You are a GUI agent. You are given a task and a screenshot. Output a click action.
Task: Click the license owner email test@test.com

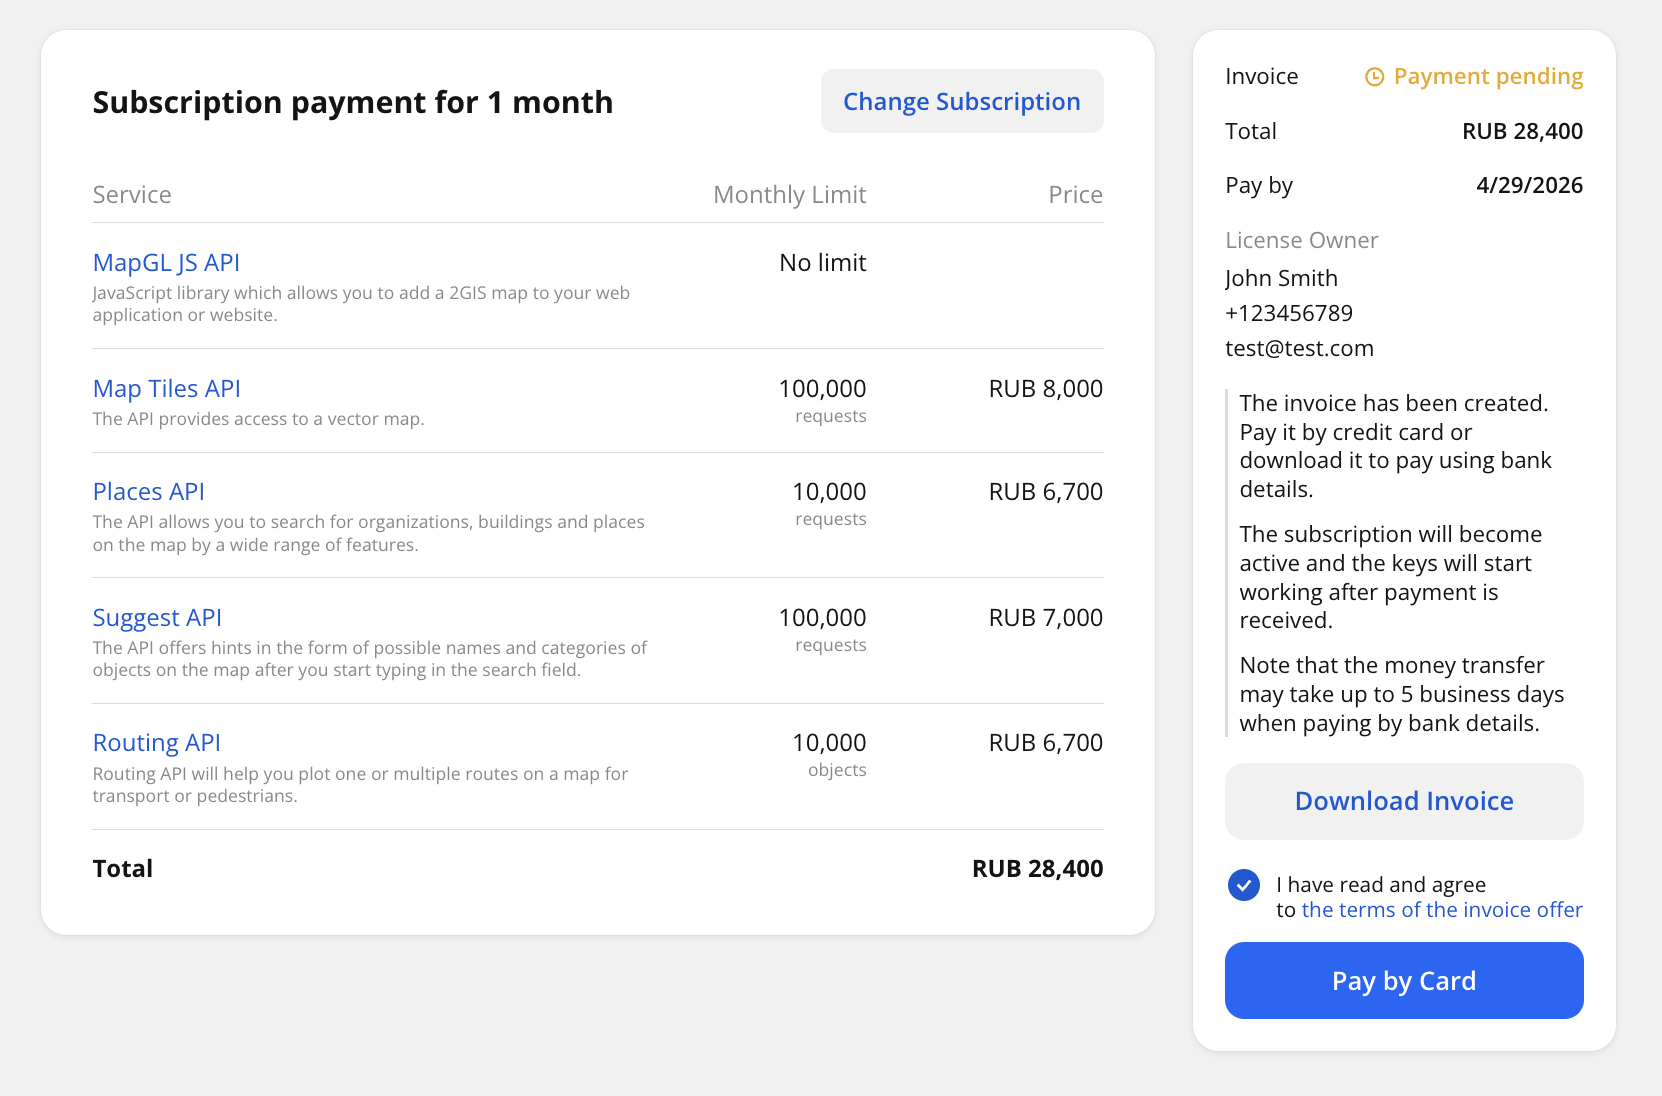pos(1299,348)
